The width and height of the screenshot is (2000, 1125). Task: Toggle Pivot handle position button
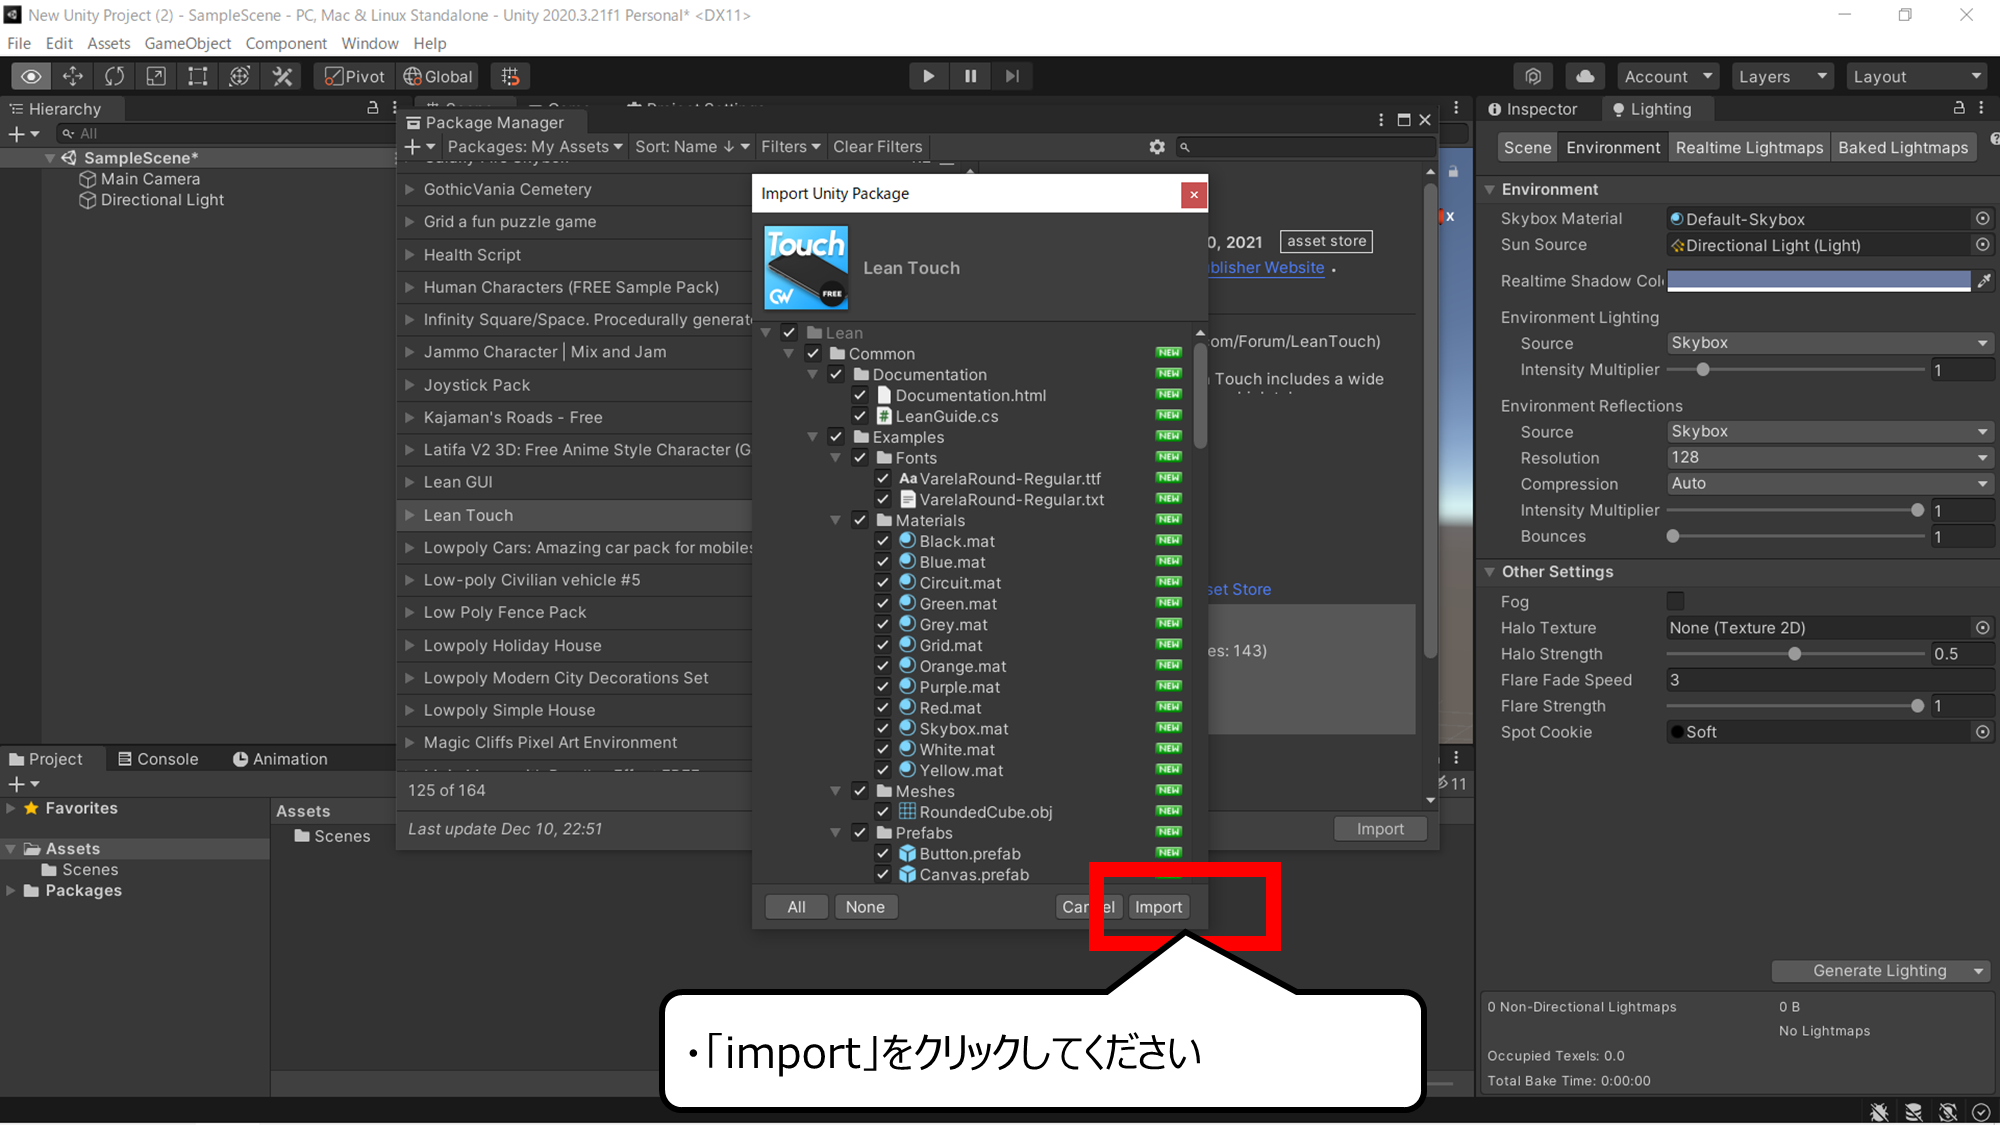pyautogui.click(x=355, y=76)
